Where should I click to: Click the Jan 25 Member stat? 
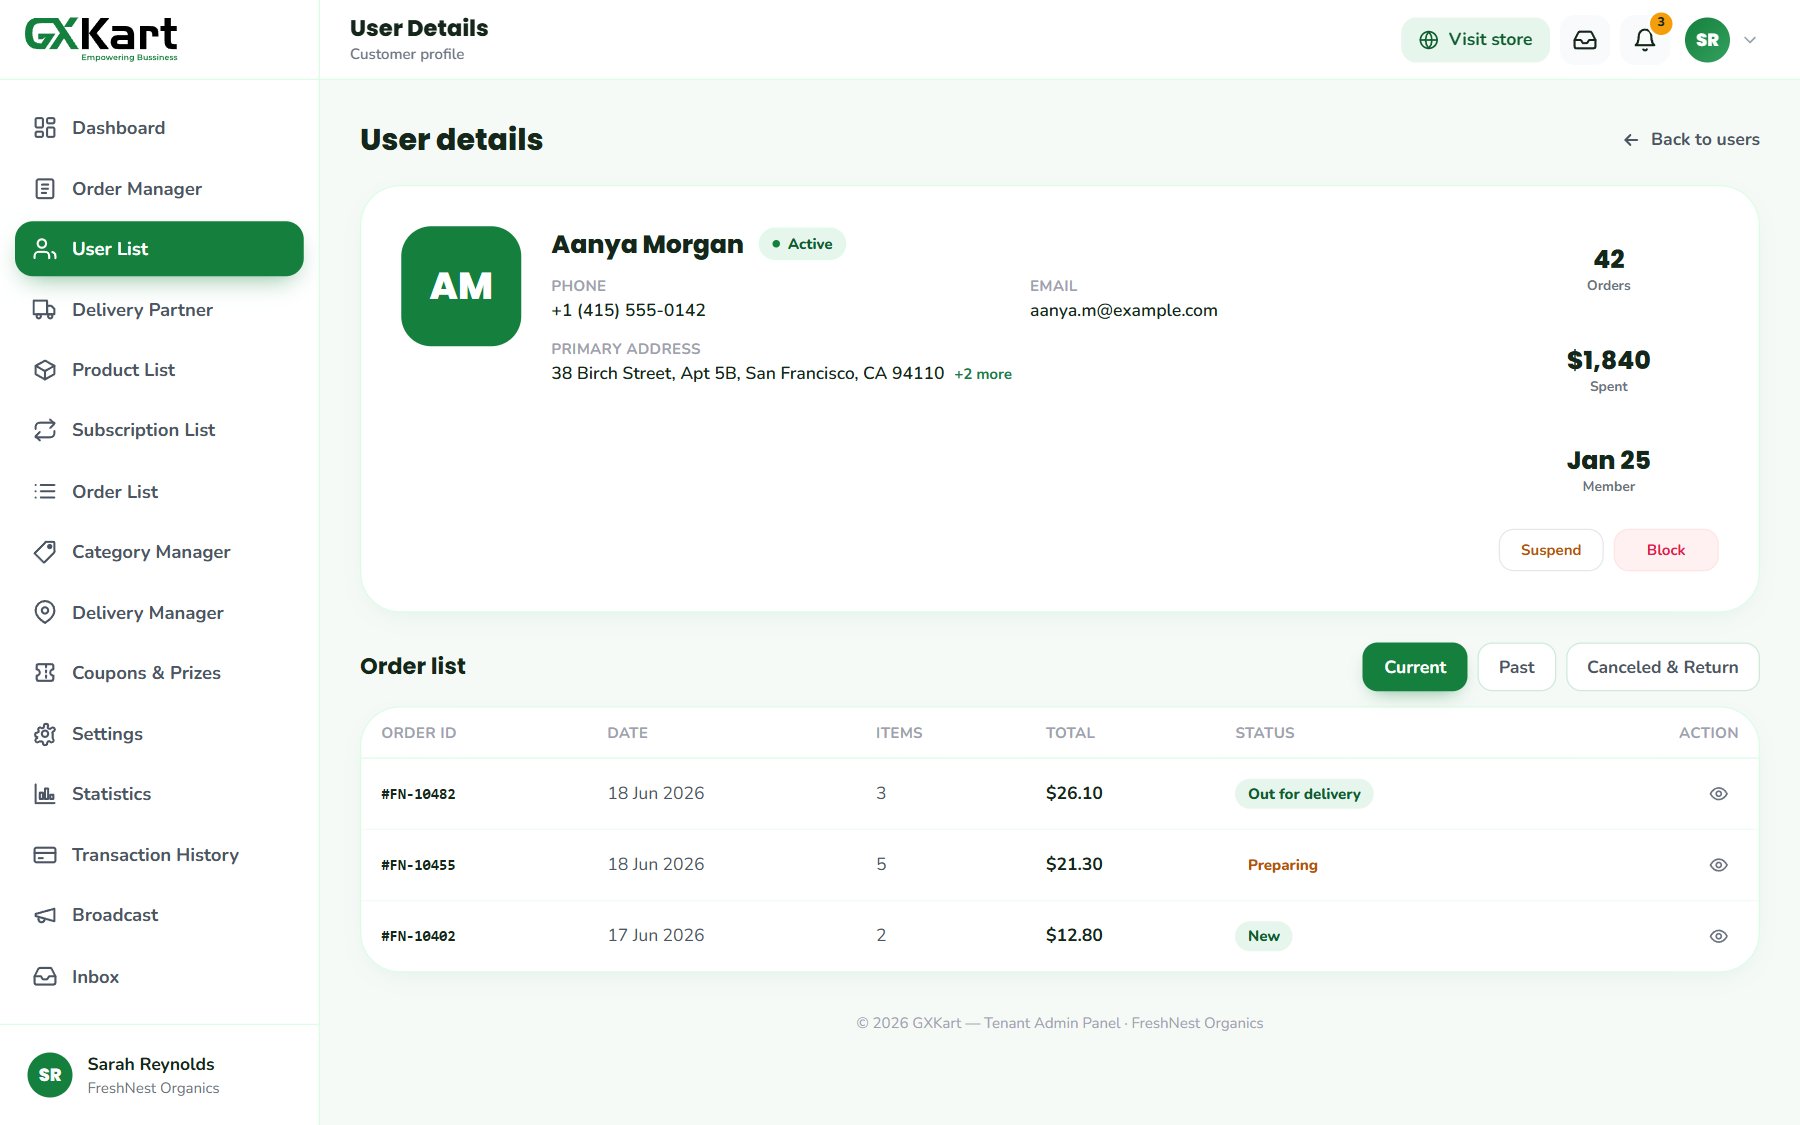click(x=1608, y=470)
